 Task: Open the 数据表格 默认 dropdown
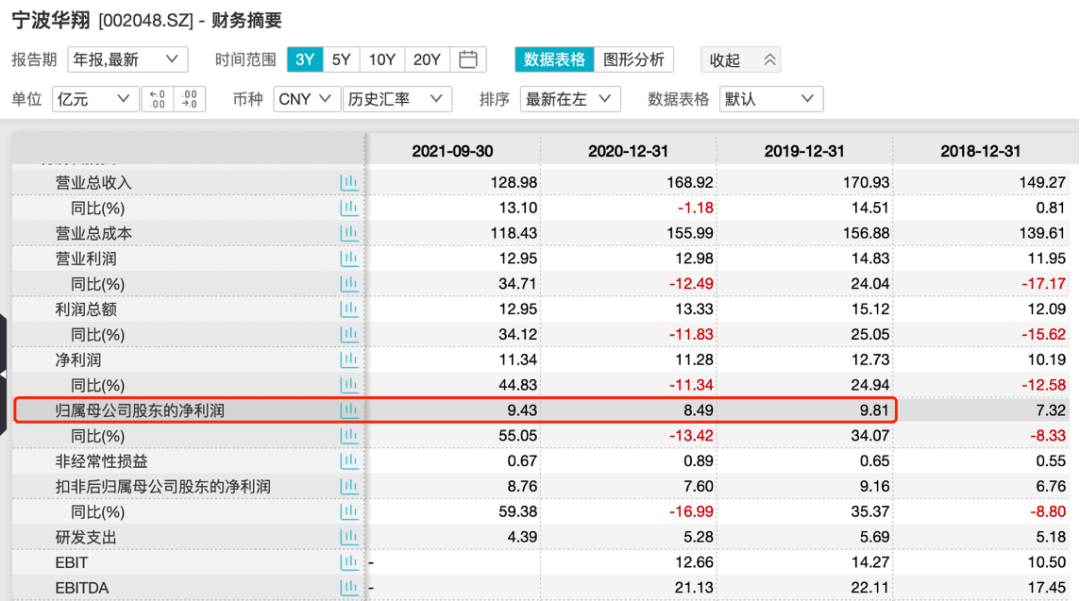[x=771, y=99]
